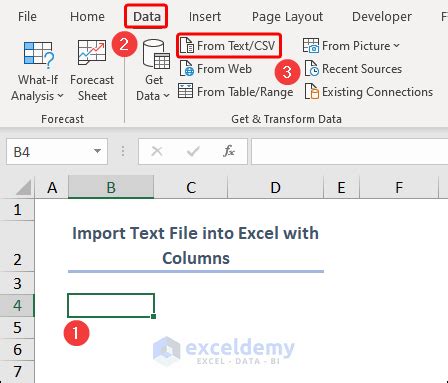Expand the Name Box dropdown arrow
This screenshot has height=383, width=448.
point(97,151)
